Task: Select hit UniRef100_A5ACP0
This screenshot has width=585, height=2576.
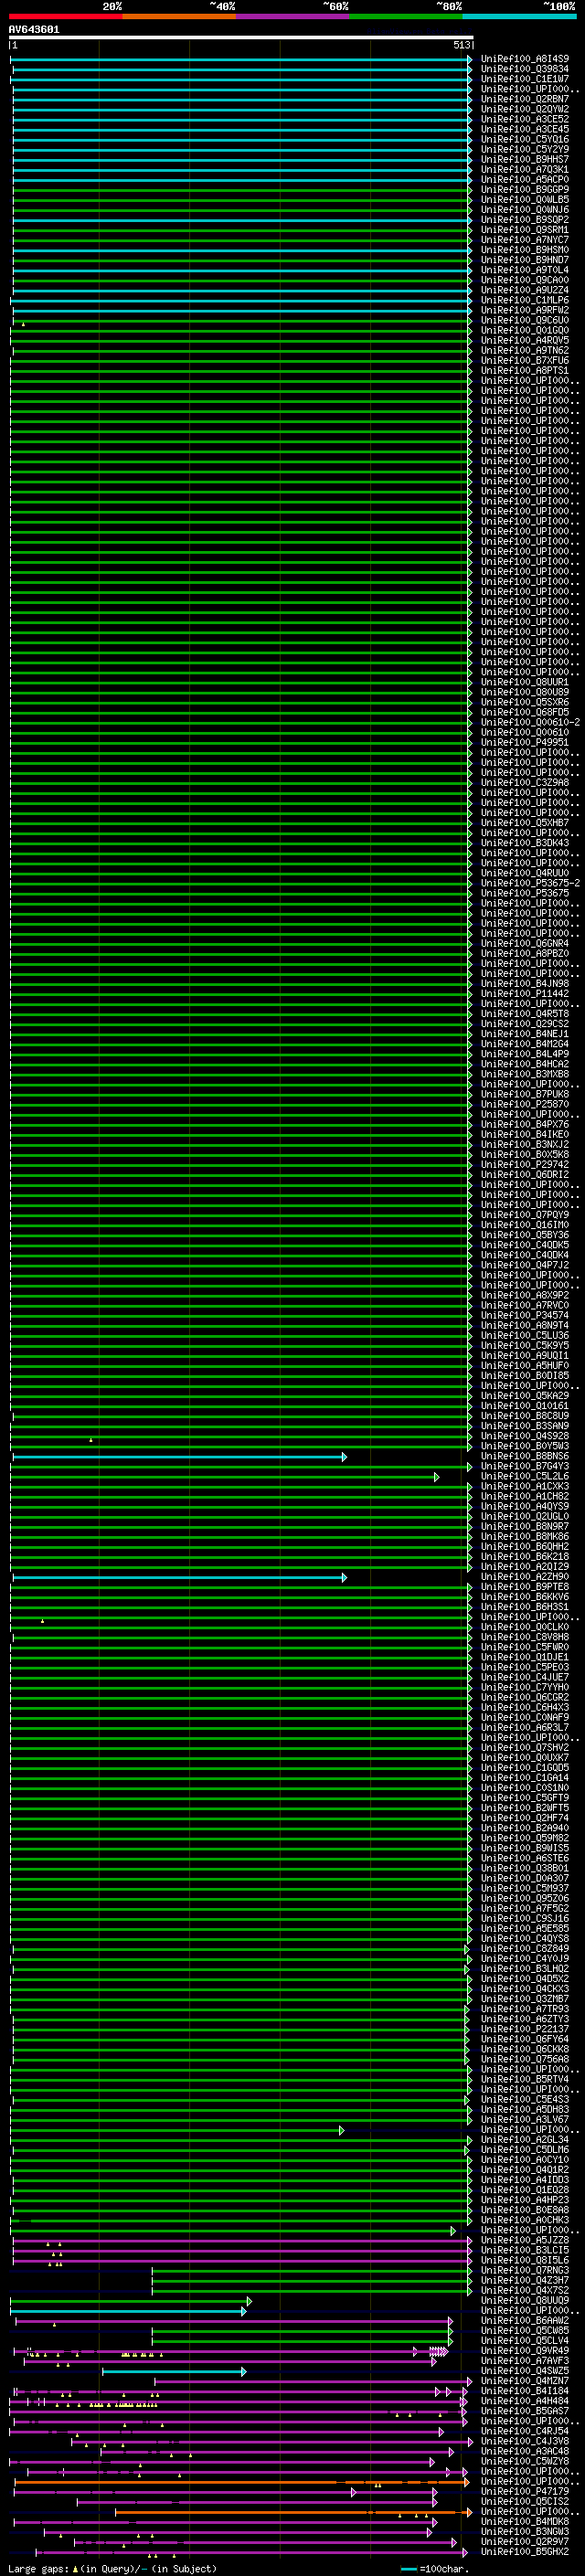Action: pos(524,180)
